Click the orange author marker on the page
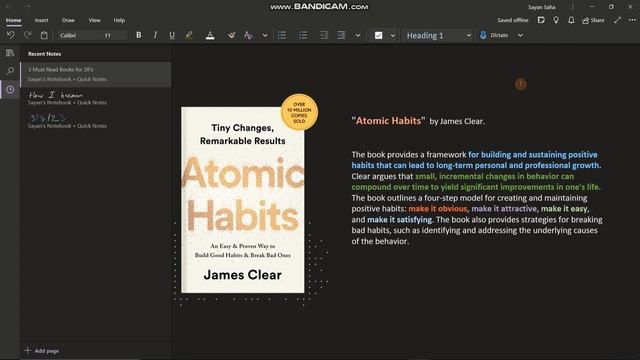The image size is (640, 360). point(520,84)
